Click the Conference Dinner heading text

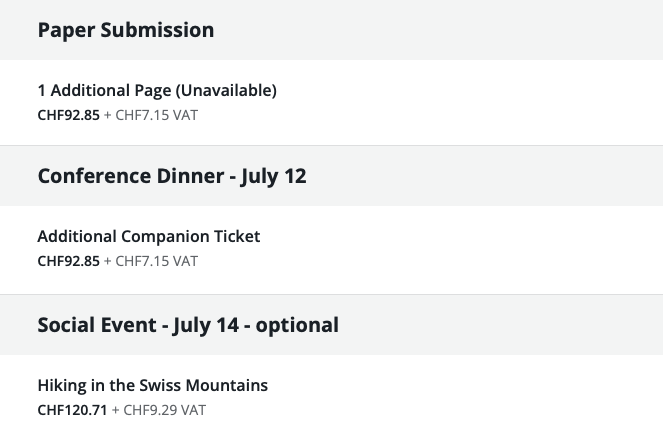point(131,176)
